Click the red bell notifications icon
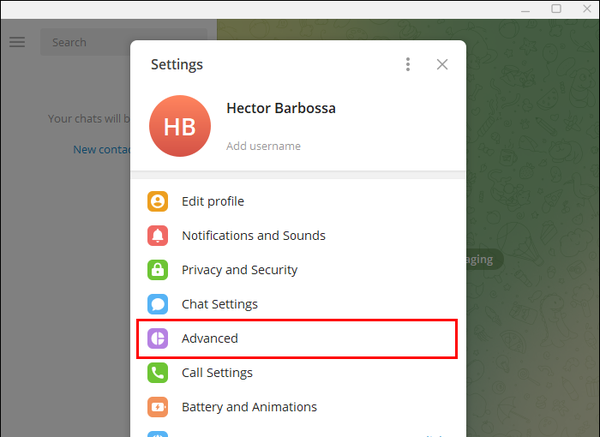The width and height of the screenshot is (600, 437). 158,235
